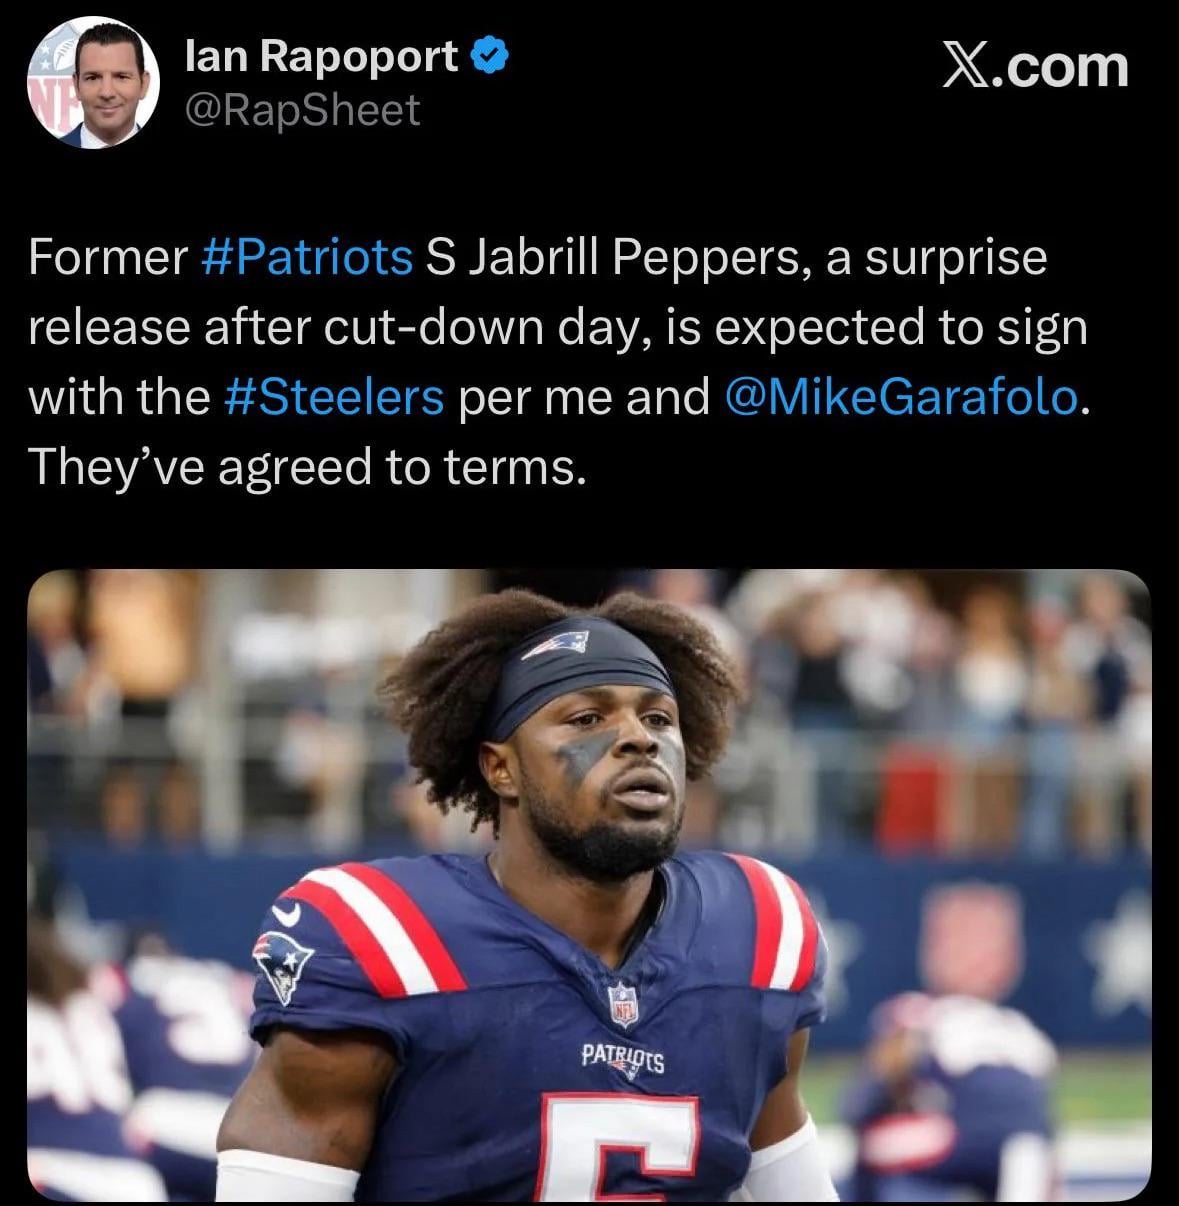Follow the #Patriots hashtag
The height and width of the screenshot is (1206, 1179).
(307, 257)
